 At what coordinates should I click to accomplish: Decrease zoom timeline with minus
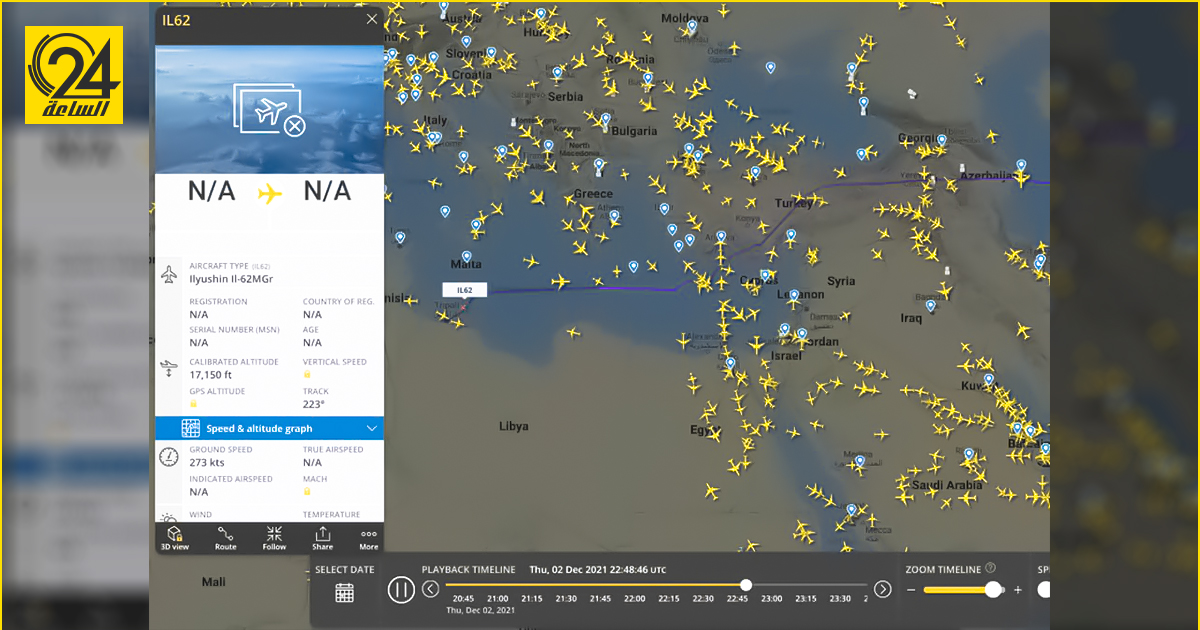tap(911, 590)
